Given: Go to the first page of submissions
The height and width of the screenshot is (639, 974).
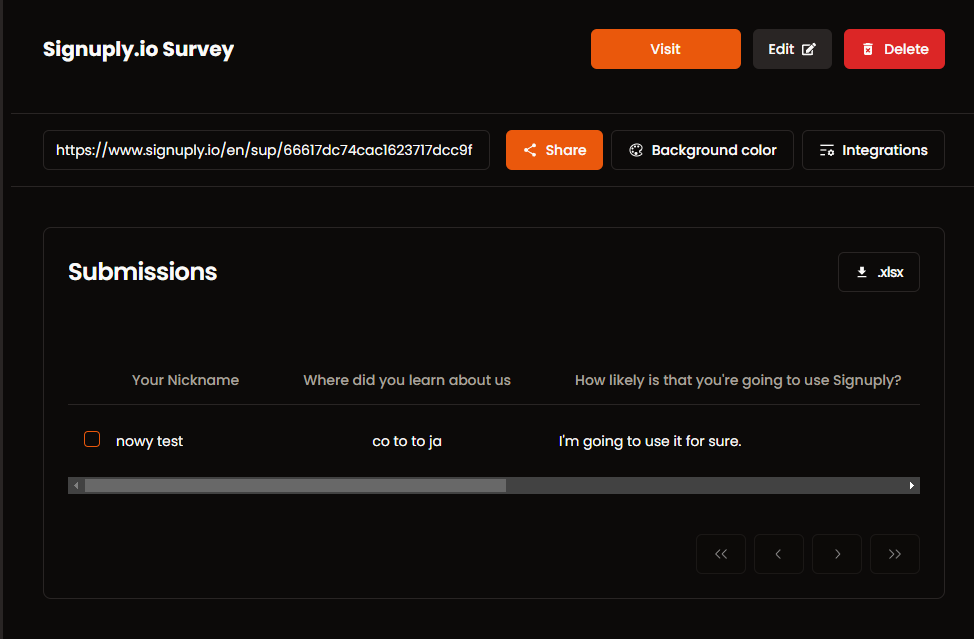Looking at the screenshot, I should (x=721, y=554).
